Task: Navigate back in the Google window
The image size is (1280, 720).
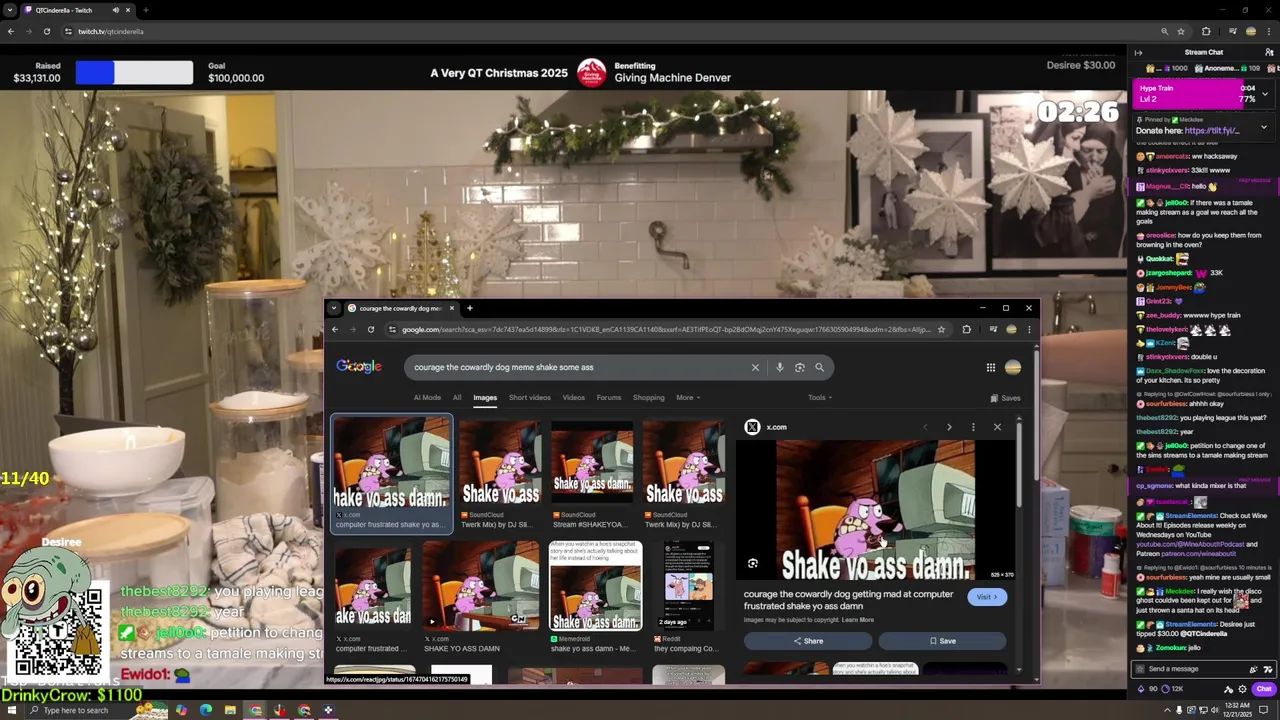Action: pyautogui.click(x=335, y=329)
